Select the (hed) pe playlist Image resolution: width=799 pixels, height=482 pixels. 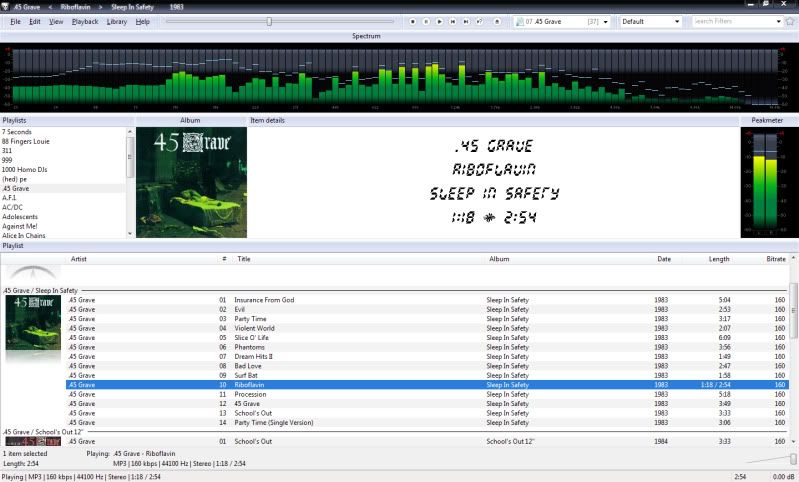[62, 179]
